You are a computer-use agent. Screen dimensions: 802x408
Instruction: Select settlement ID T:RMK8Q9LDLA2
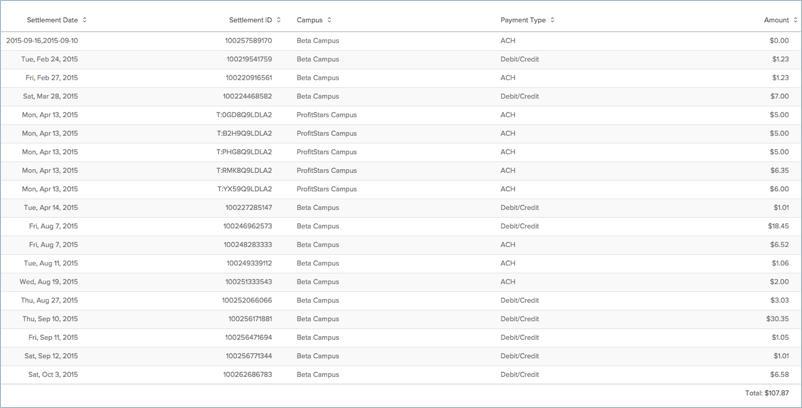tap(244, 170)
